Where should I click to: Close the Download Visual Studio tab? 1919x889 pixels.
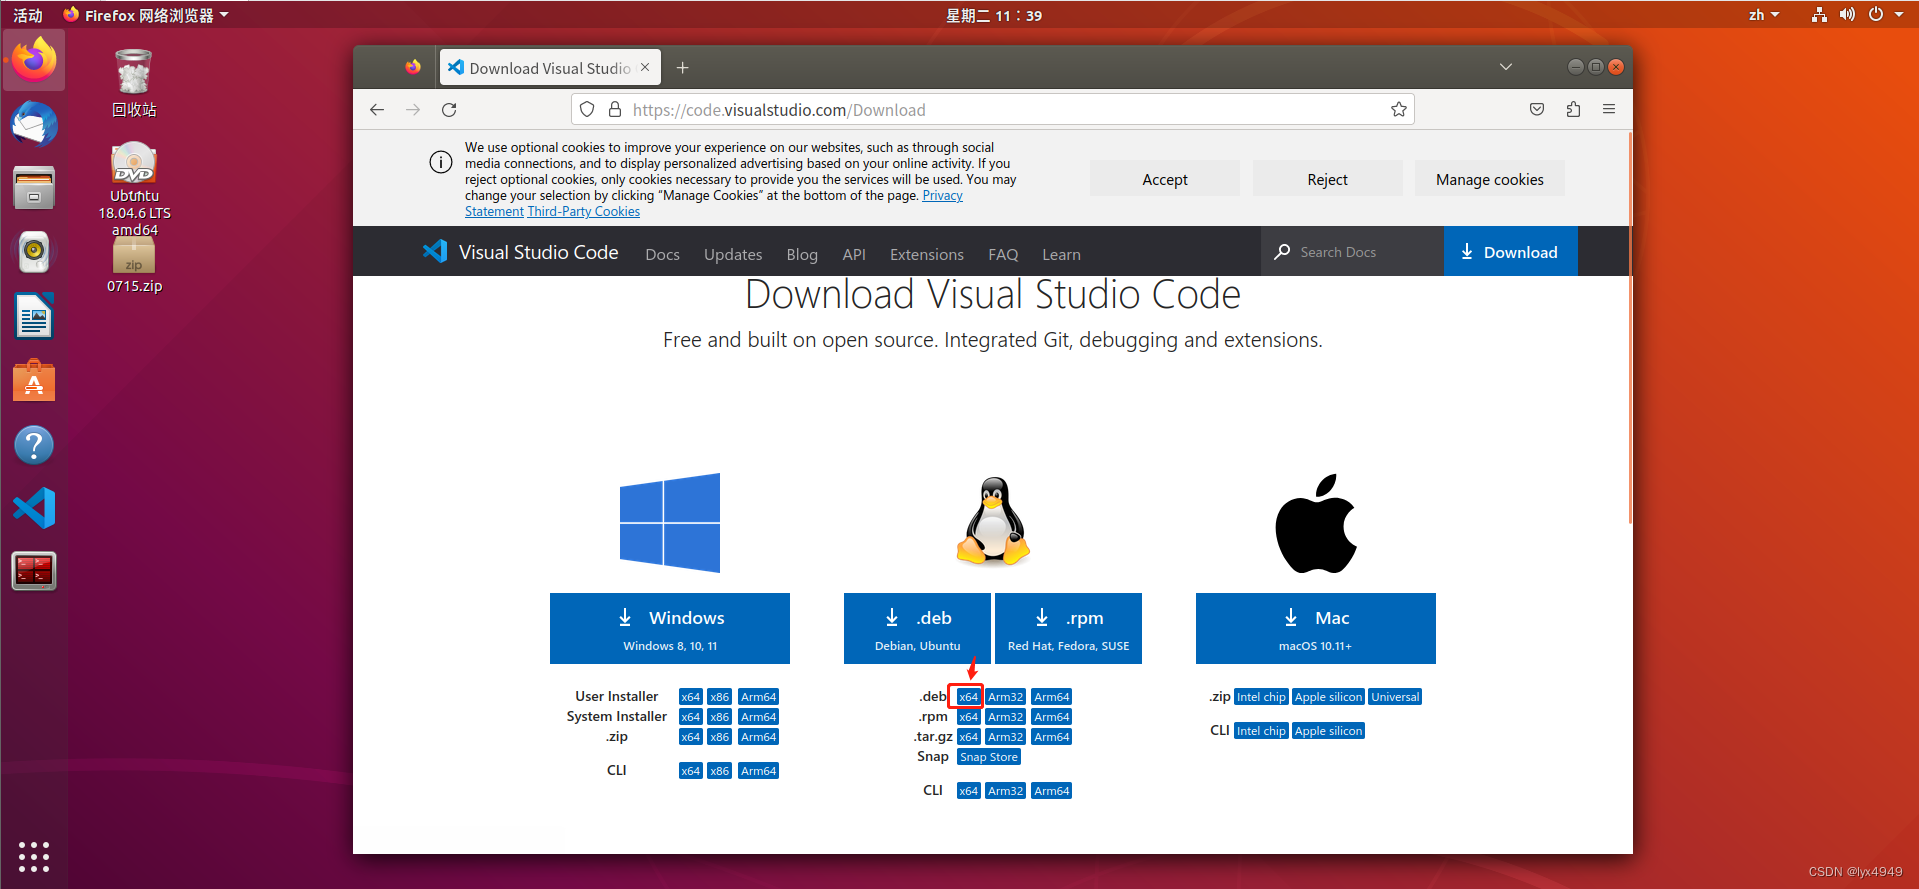pos(645,67)
